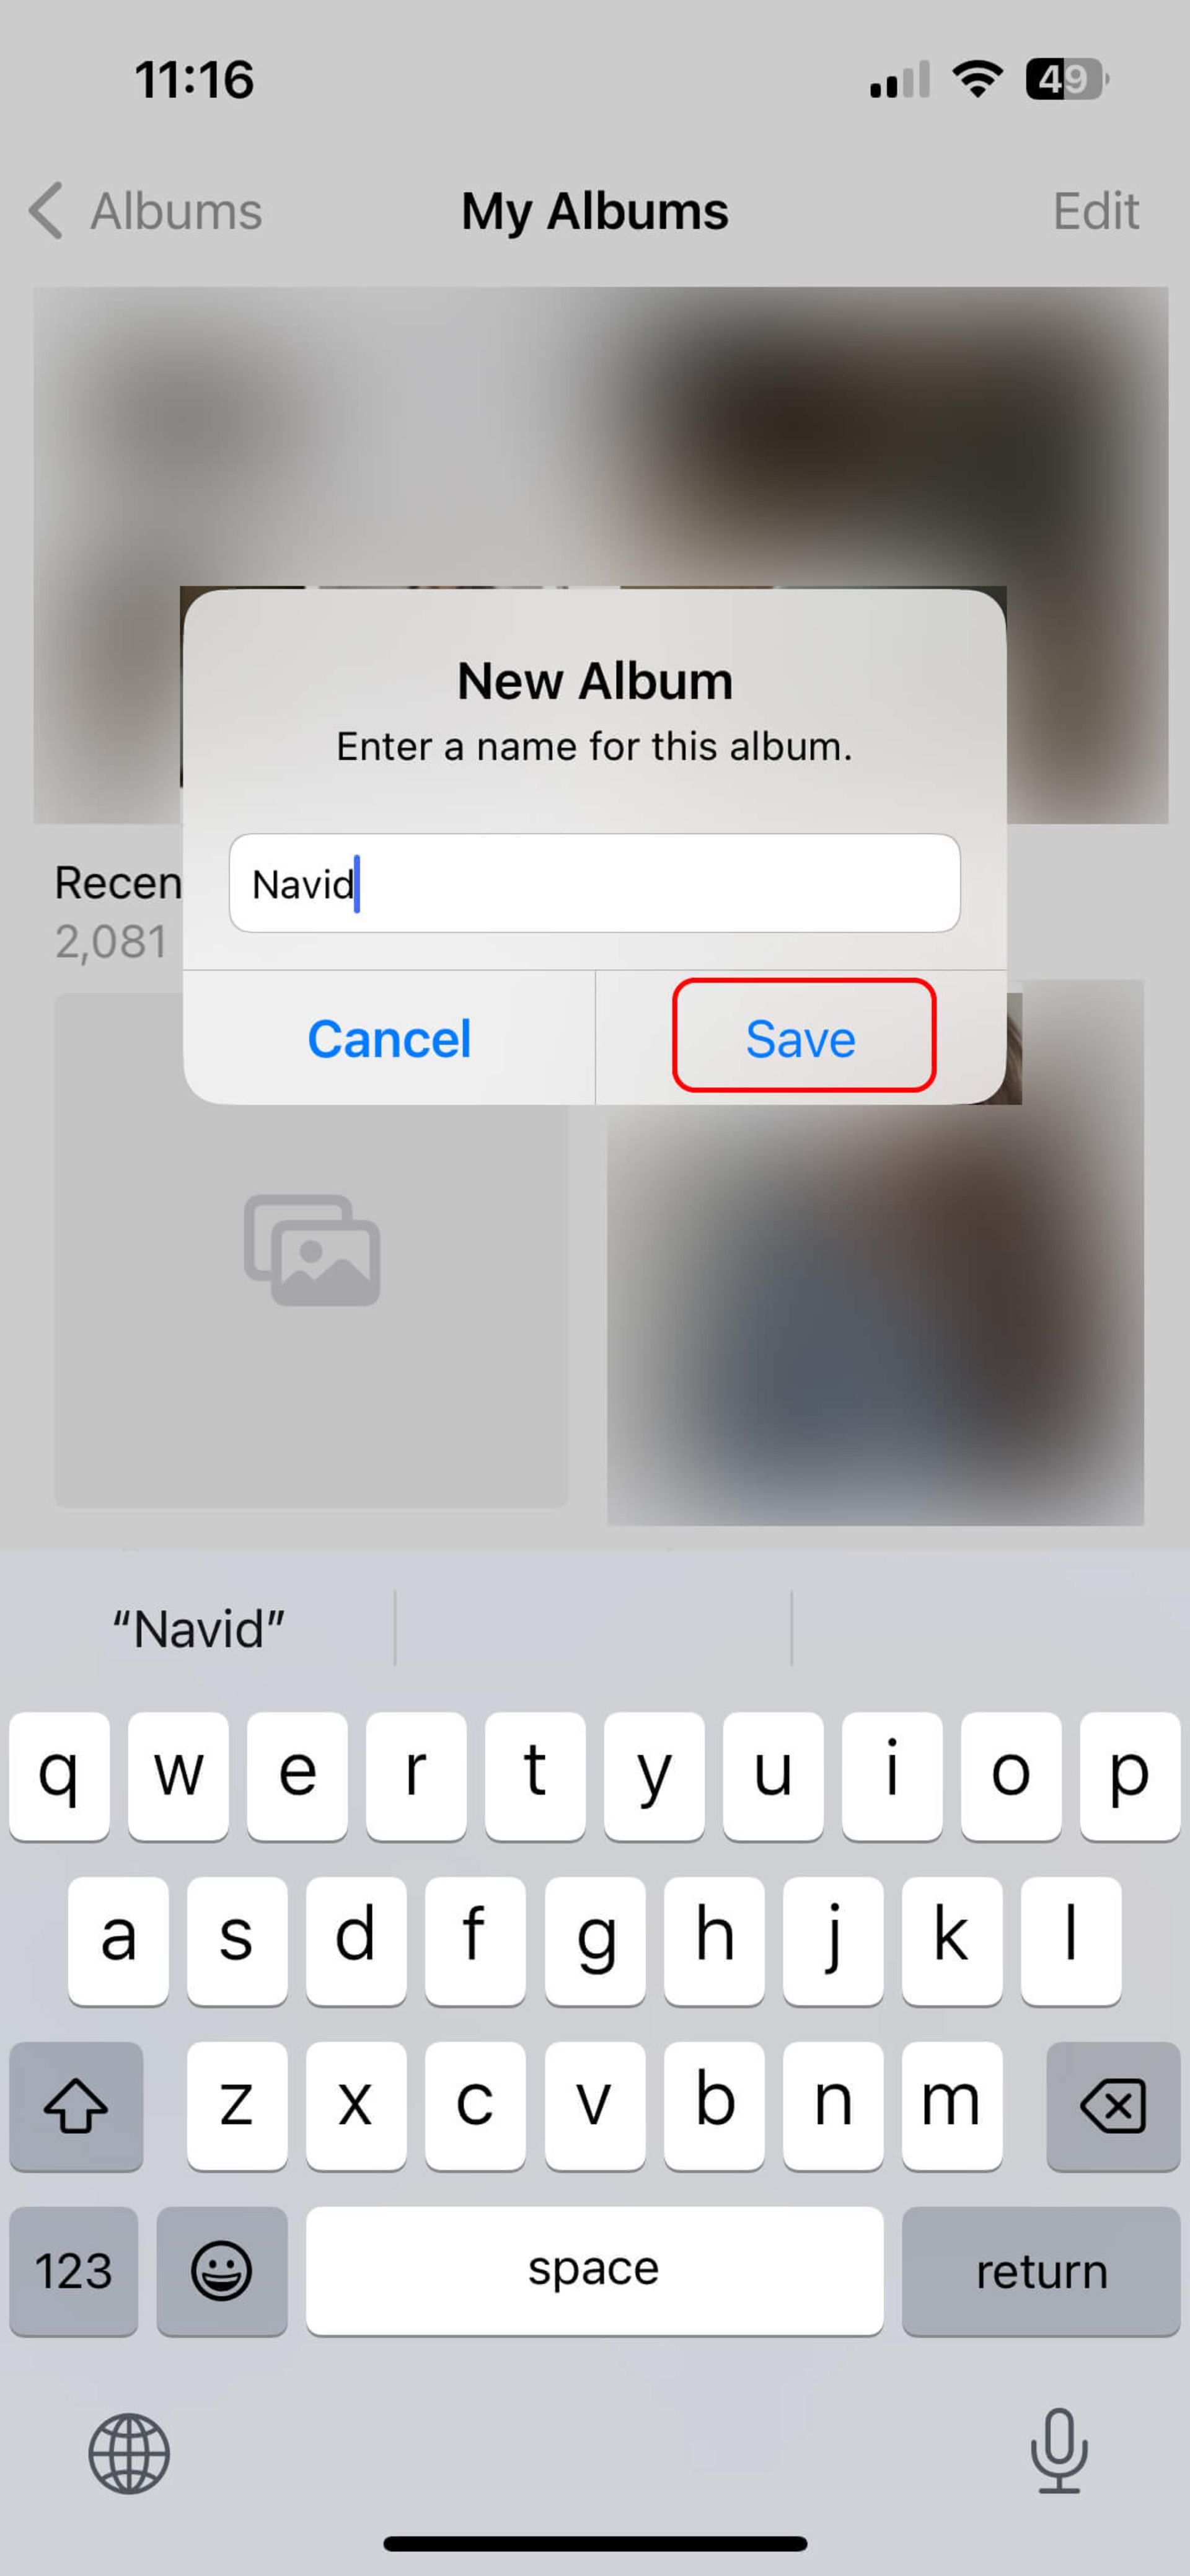This screenshot has height=2576, width=1190.
Task: Select the Edit option in My Albums
Action: tap(1091, 210)
